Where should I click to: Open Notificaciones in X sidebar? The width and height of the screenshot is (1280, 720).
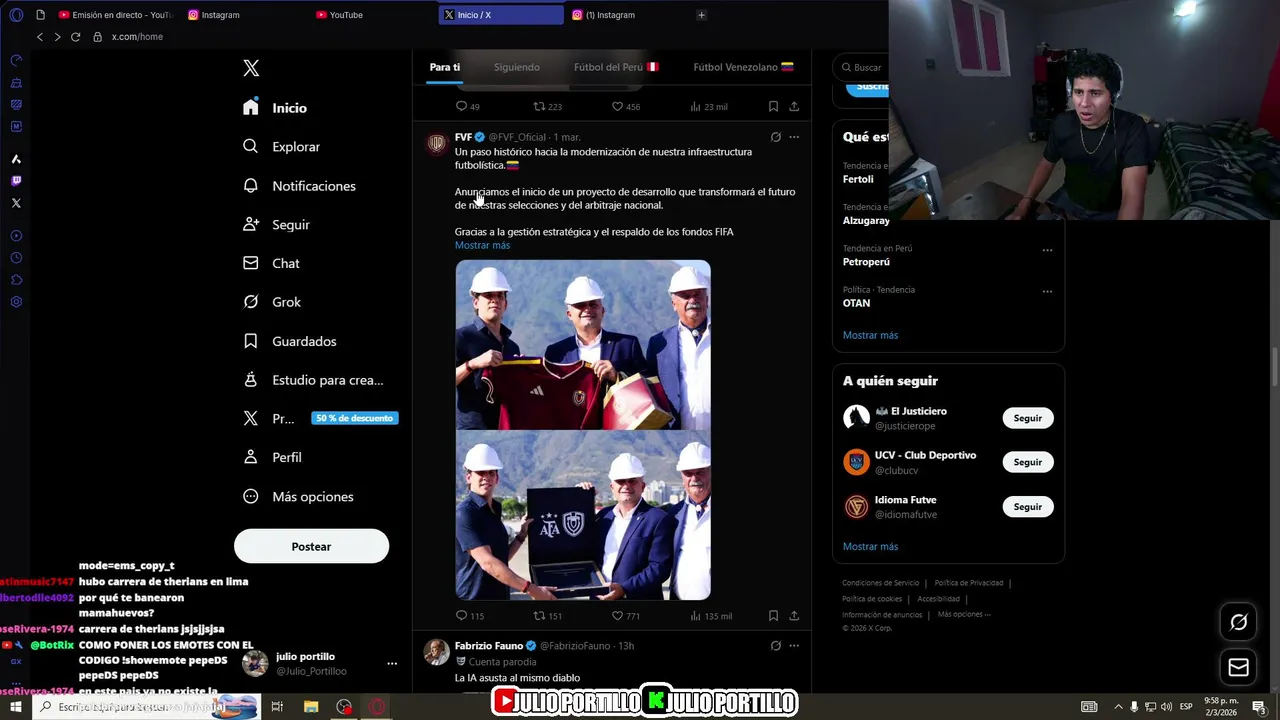[299, 186]
